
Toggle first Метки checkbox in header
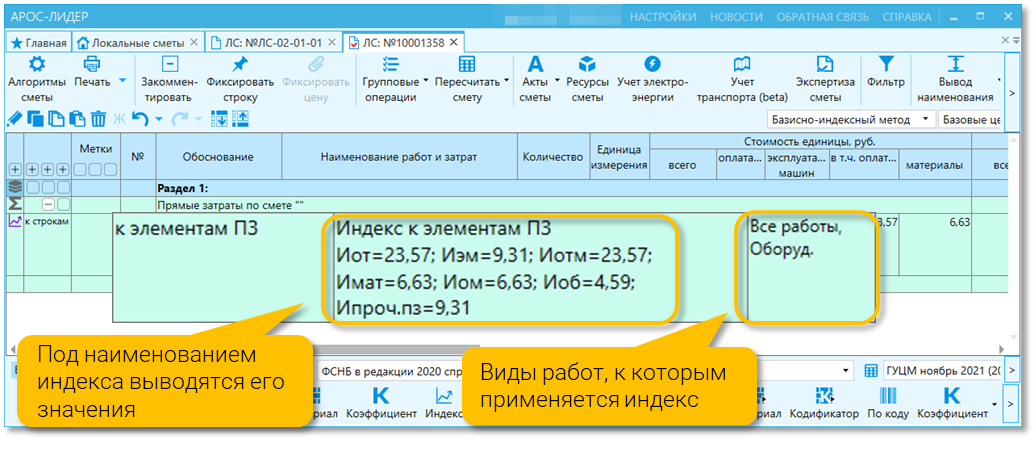[81, 169]
